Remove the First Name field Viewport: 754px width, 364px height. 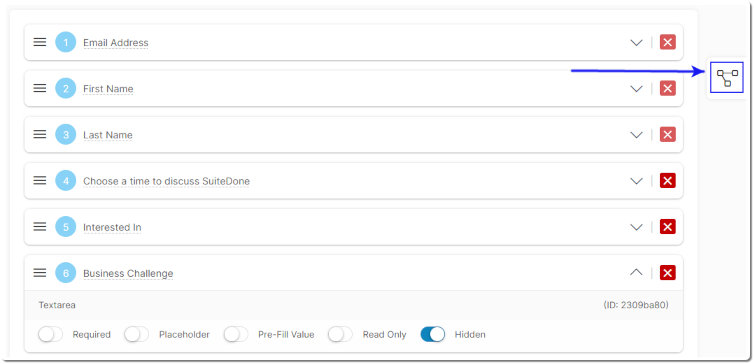[667, 88]
